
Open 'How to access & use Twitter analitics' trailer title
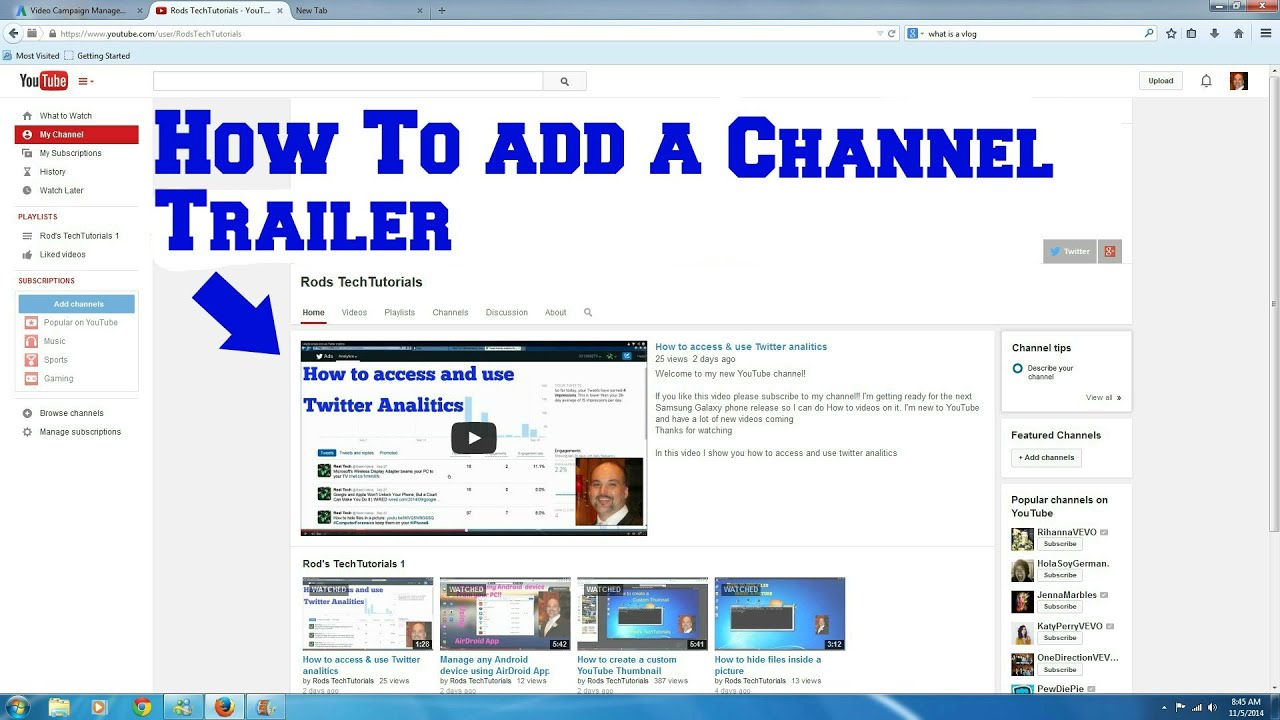point(741,346)
